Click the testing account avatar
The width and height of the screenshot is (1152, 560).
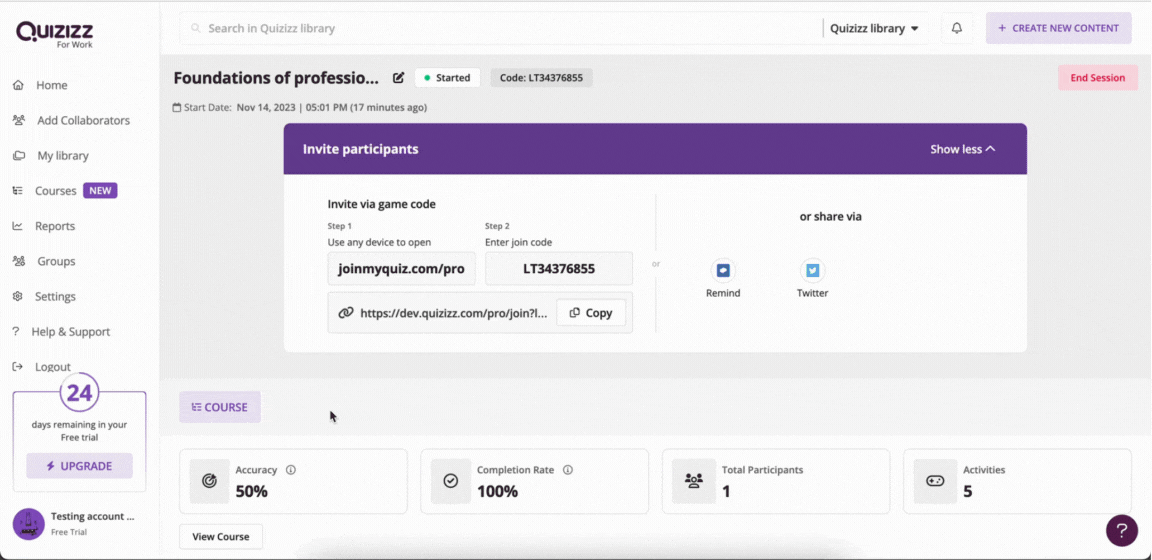(29, 524)
